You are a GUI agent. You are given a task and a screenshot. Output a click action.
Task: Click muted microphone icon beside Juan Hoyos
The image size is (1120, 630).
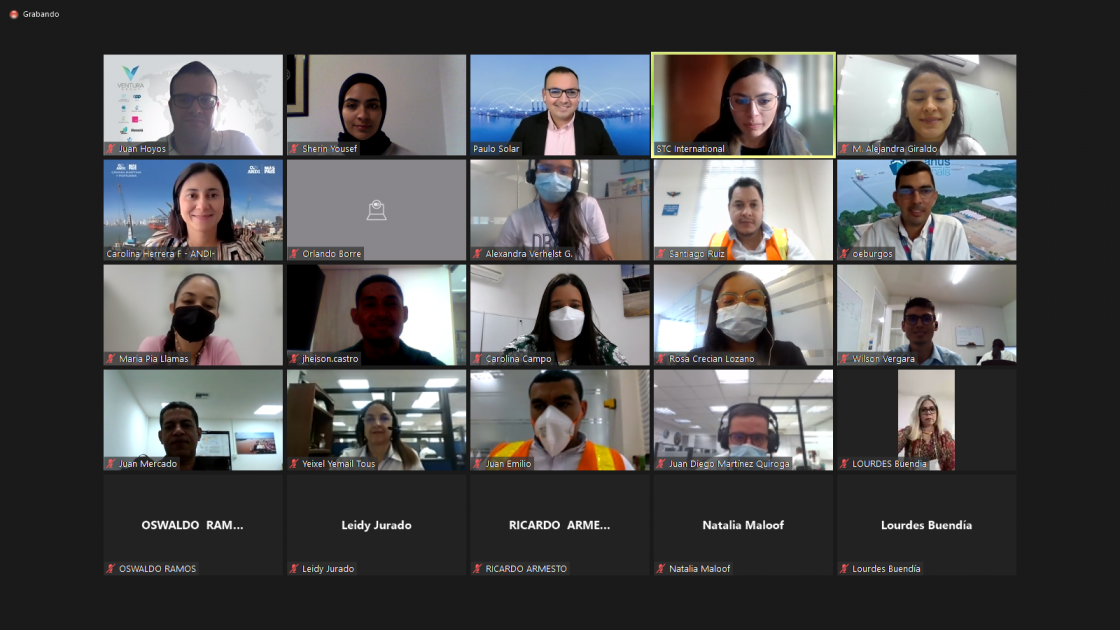point(111,149)
